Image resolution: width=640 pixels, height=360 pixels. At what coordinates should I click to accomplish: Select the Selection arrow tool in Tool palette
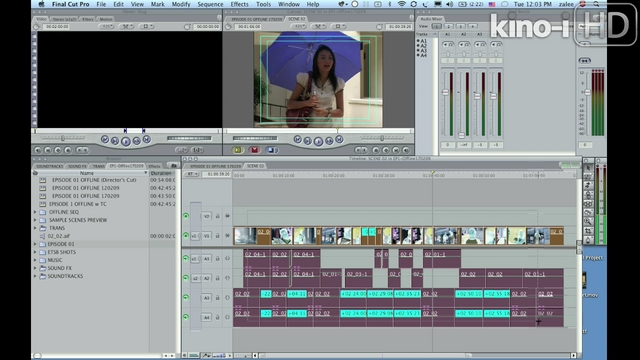tap(588, 167)
